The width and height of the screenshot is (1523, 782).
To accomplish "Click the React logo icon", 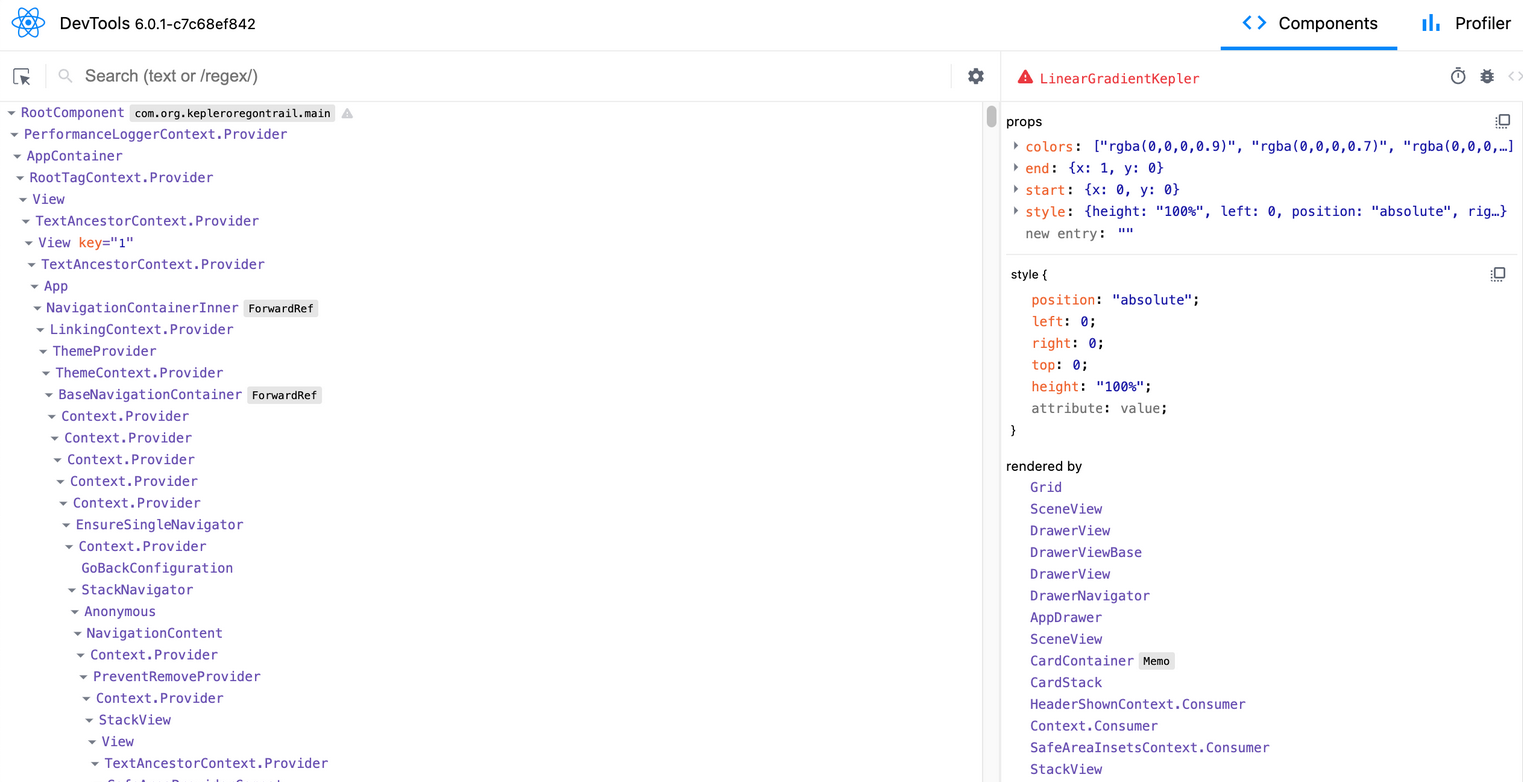I will 28,23.
